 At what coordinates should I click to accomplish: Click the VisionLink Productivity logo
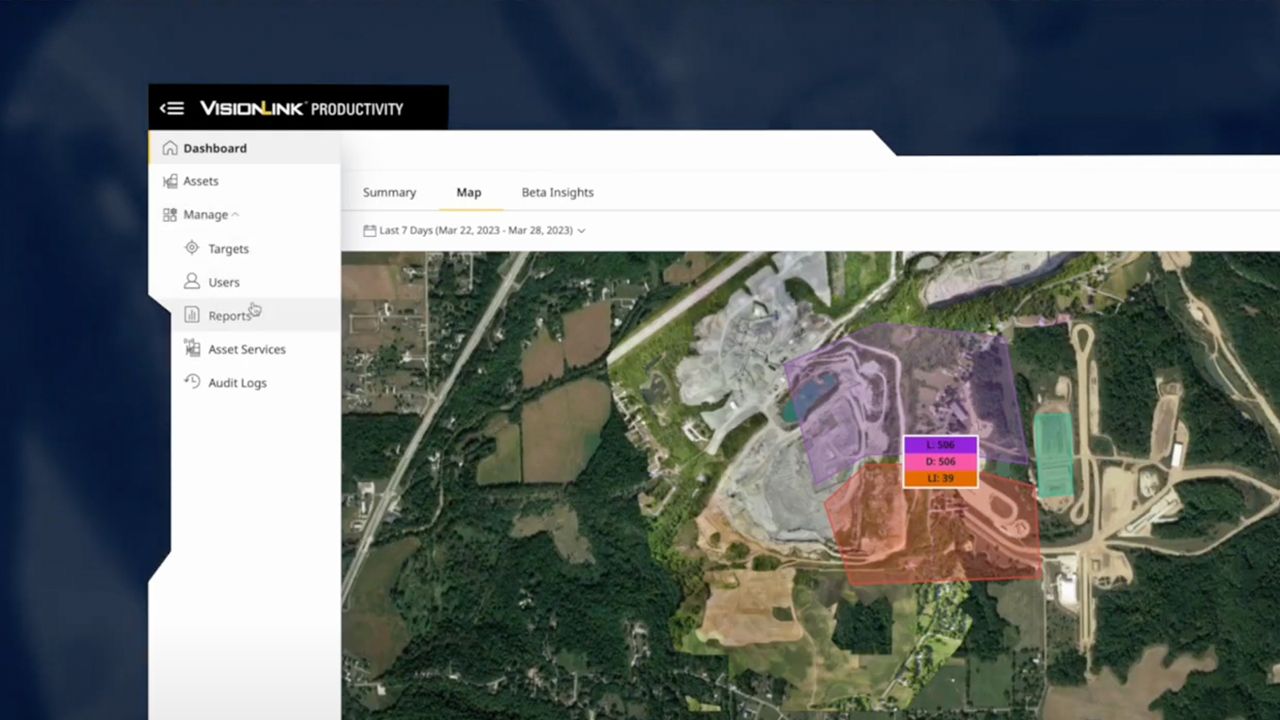coord(301,108)
